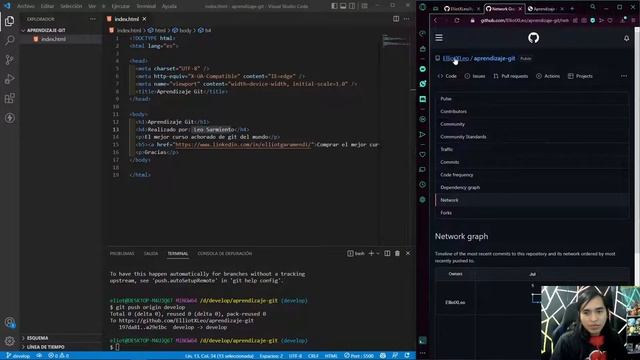The width and height of the screenshot is (640, 360).
Task: Open the new terminal profile dropdown arrow
Action: coord(378,253)
